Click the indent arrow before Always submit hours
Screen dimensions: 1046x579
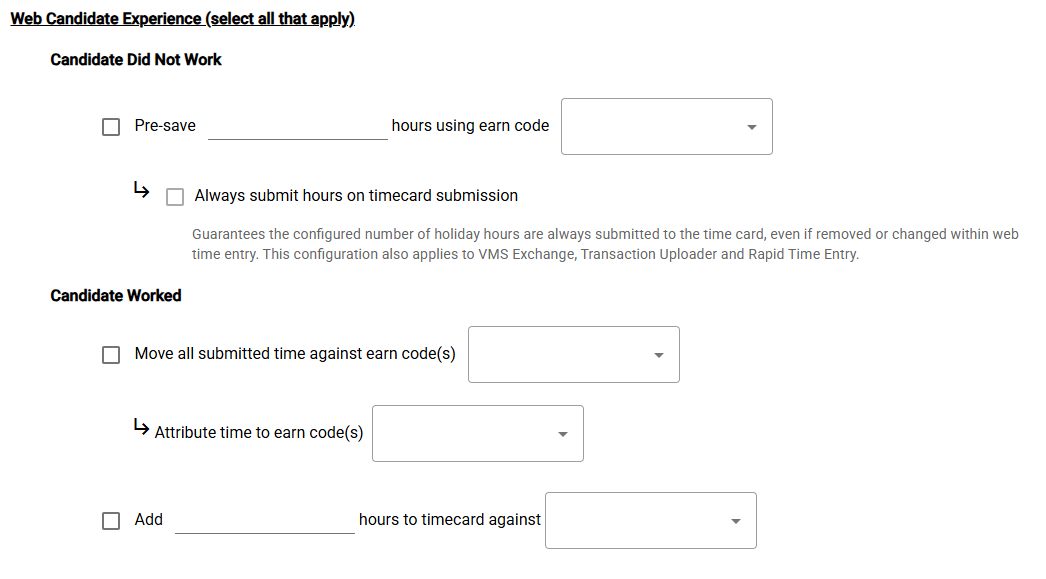click(141, 190)
